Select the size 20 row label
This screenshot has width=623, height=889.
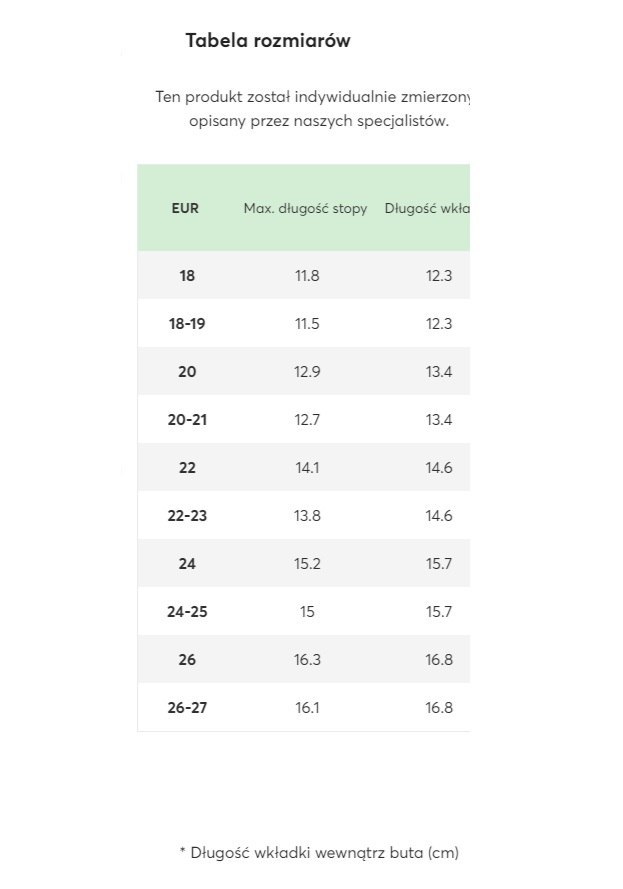tap(187, 372)
